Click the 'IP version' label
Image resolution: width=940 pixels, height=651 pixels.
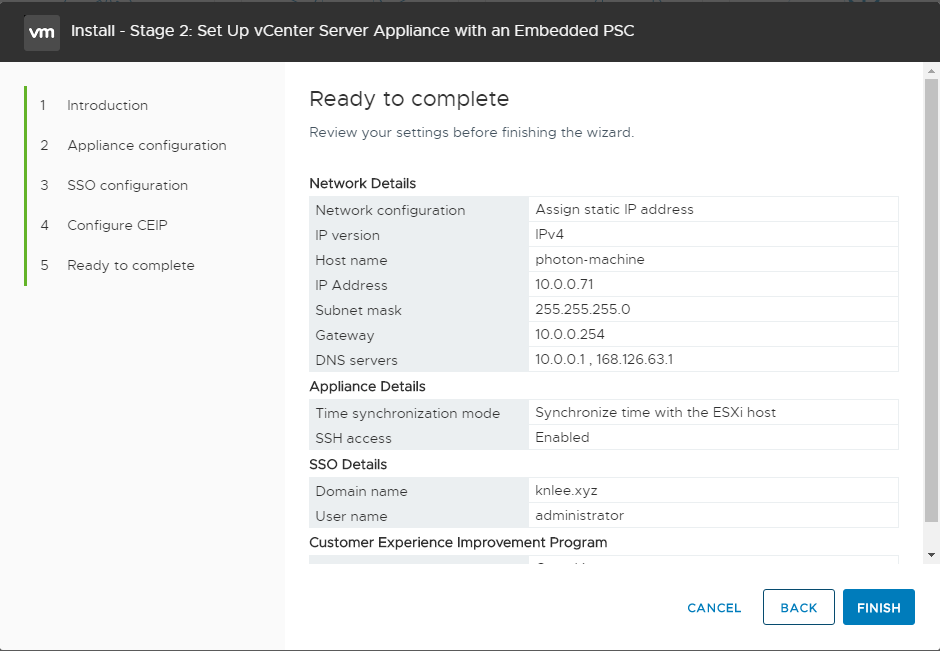pyautogui.click(x=348, y=236)
